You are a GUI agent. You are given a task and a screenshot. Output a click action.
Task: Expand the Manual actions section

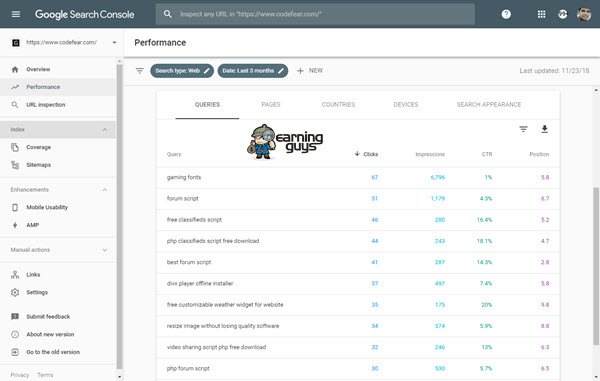[x=104, y=250]
